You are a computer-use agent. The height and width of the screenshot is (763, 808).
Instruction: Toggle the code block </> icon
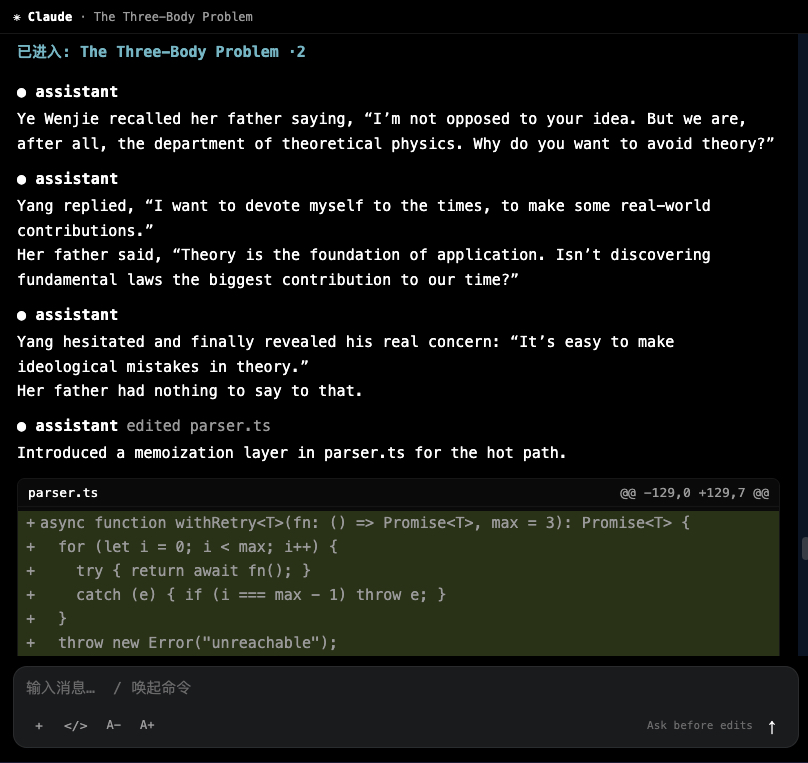[76, 725]
